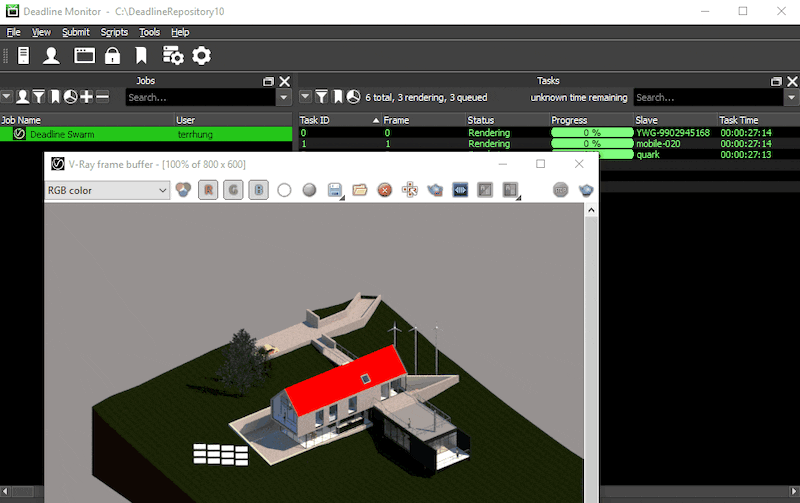Click the bookmark icon in the main toolbar
This screenshot has width=800, height=503.
point(141,56)
